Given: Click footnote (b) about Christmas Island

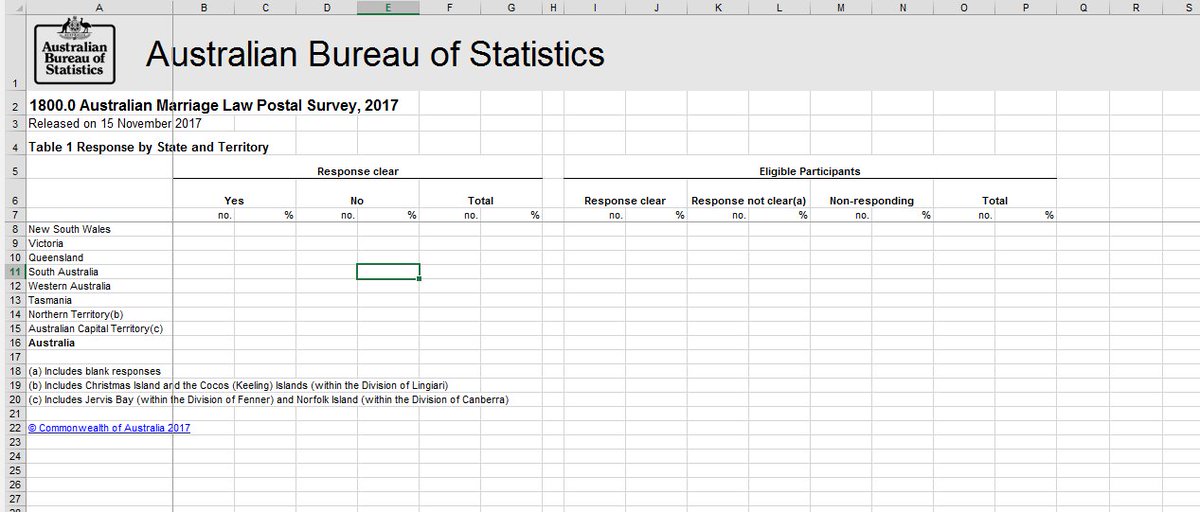Looking at the screenshot, I should point(238,385).
